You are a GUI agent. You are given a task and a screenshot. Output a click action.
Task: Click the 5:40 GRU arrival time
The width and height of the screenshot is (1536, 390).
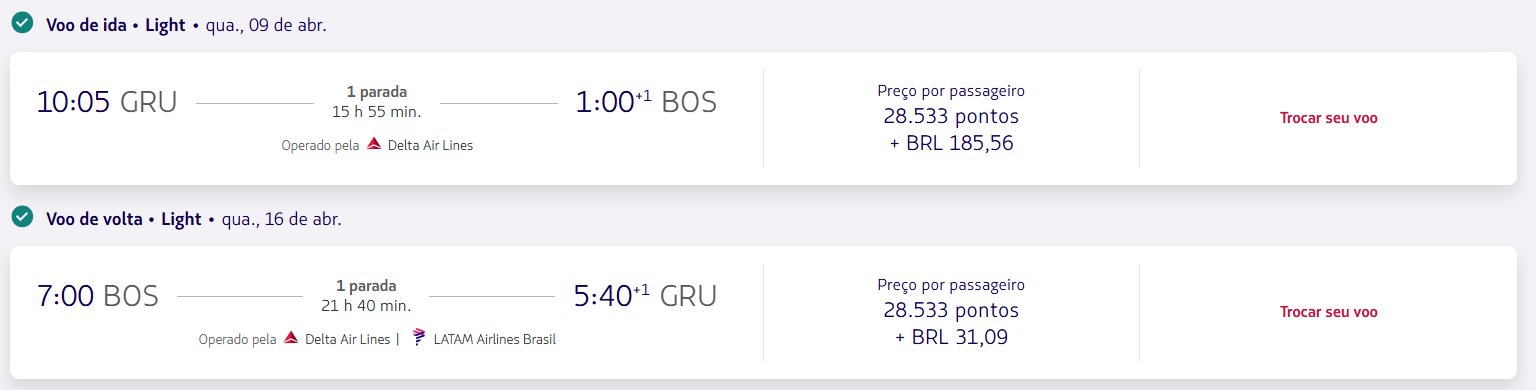pos(646,296)
